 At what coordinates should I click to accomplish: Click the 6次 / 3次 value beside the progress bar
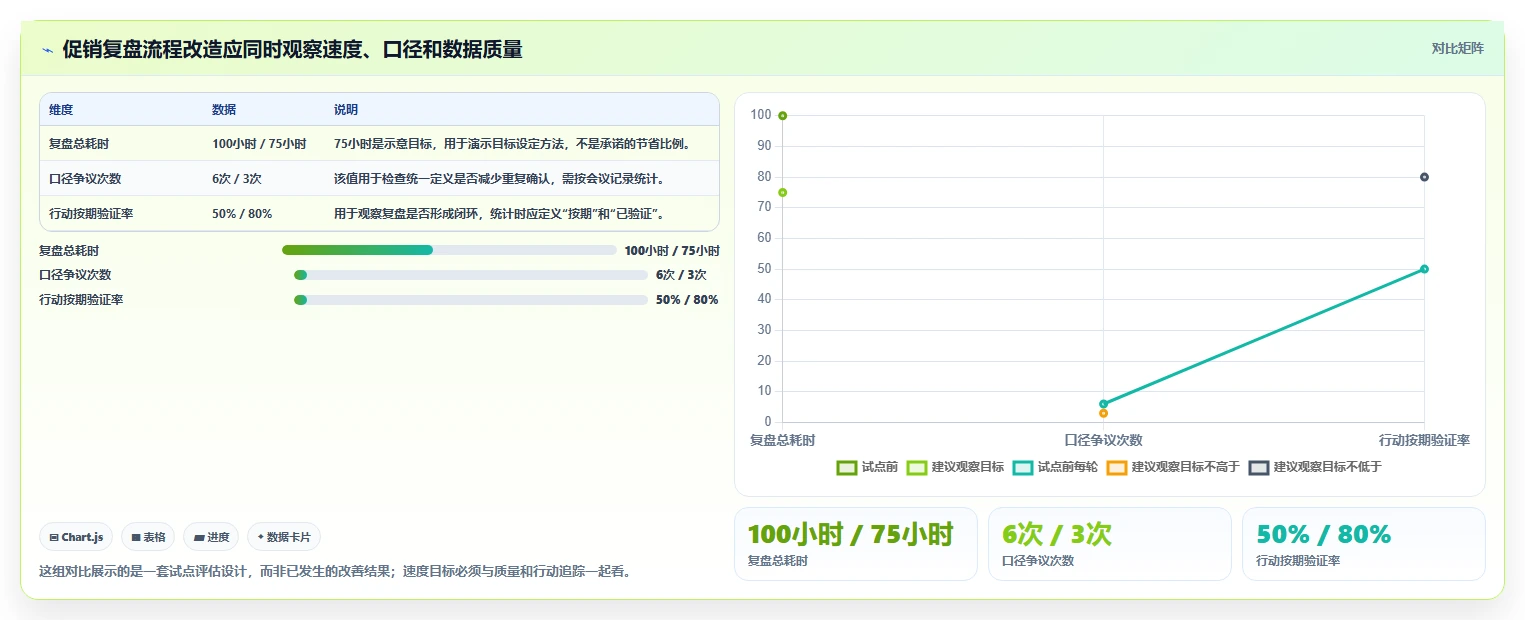click(681, 275)
